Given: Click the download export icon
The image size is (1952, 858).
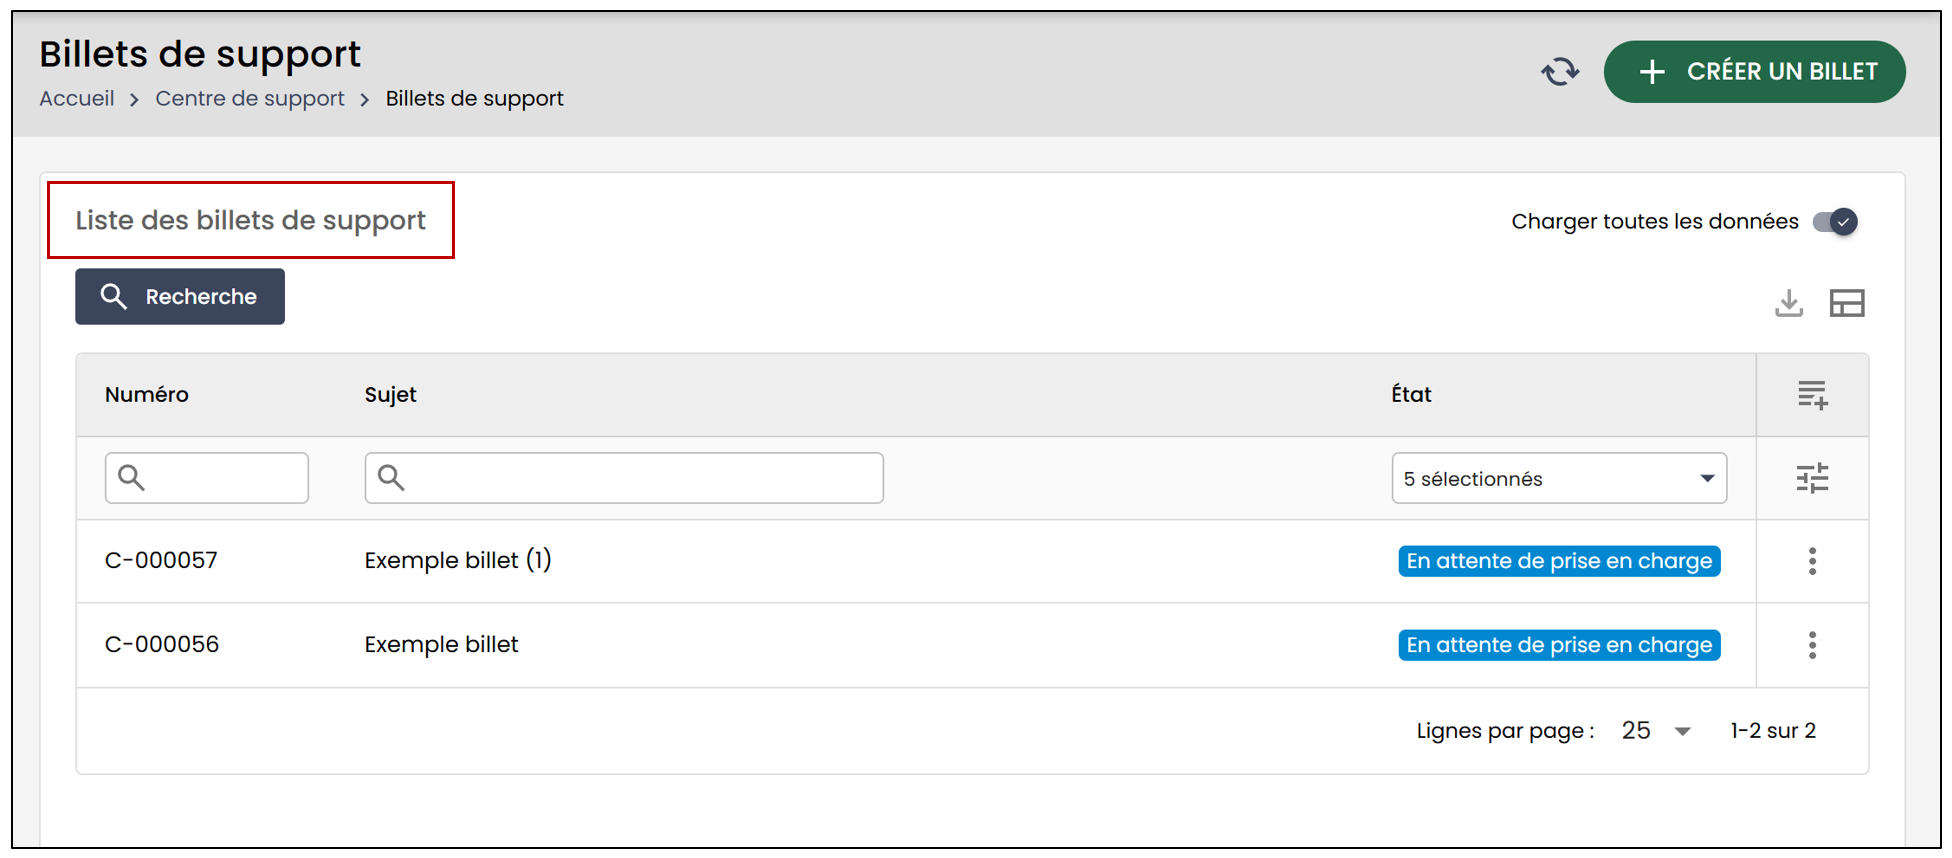Looking at the screenshot, I should pyautogui.click(x=1789, y=303).
